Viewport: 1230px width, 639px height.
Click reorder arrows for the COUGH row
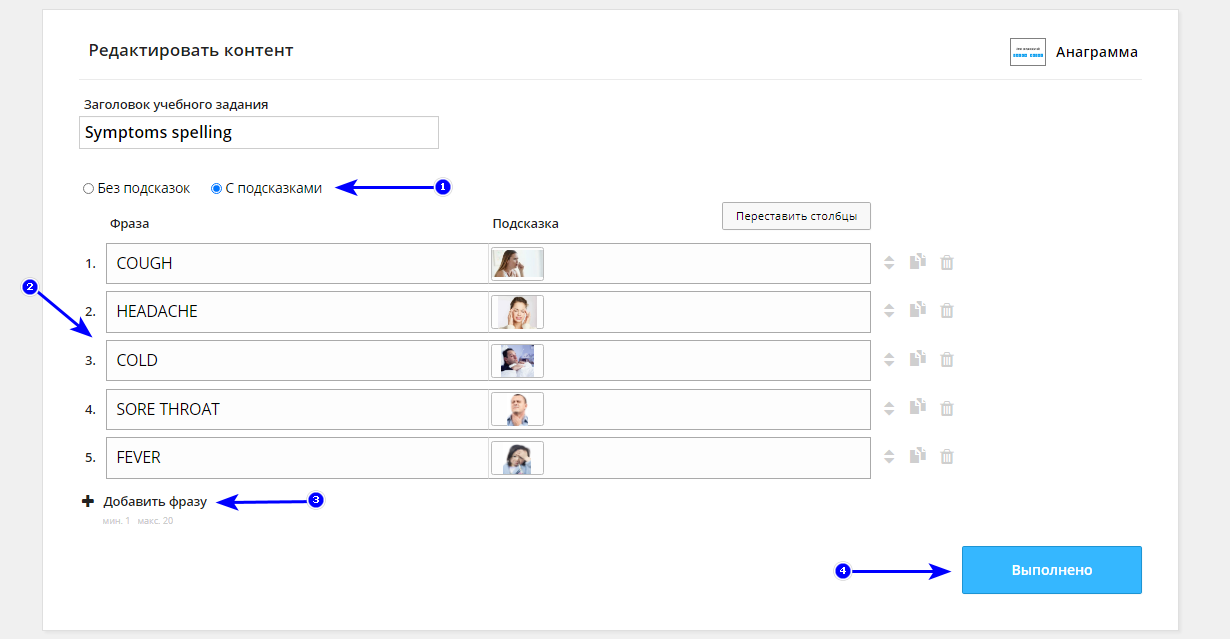click(889, 263)
